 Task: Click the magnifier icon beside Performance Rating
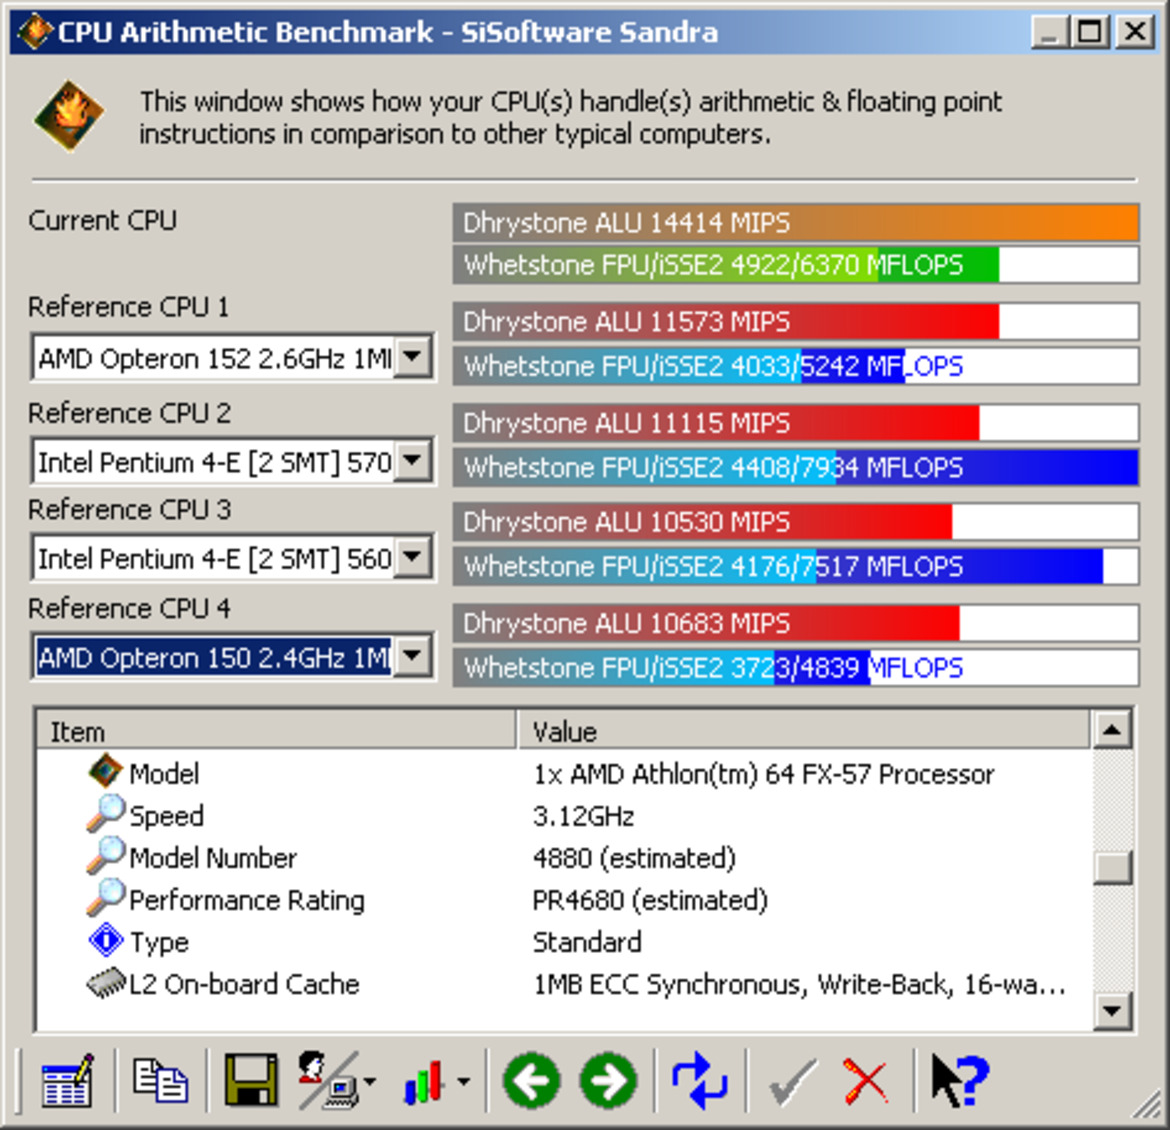tap(105, 897)
